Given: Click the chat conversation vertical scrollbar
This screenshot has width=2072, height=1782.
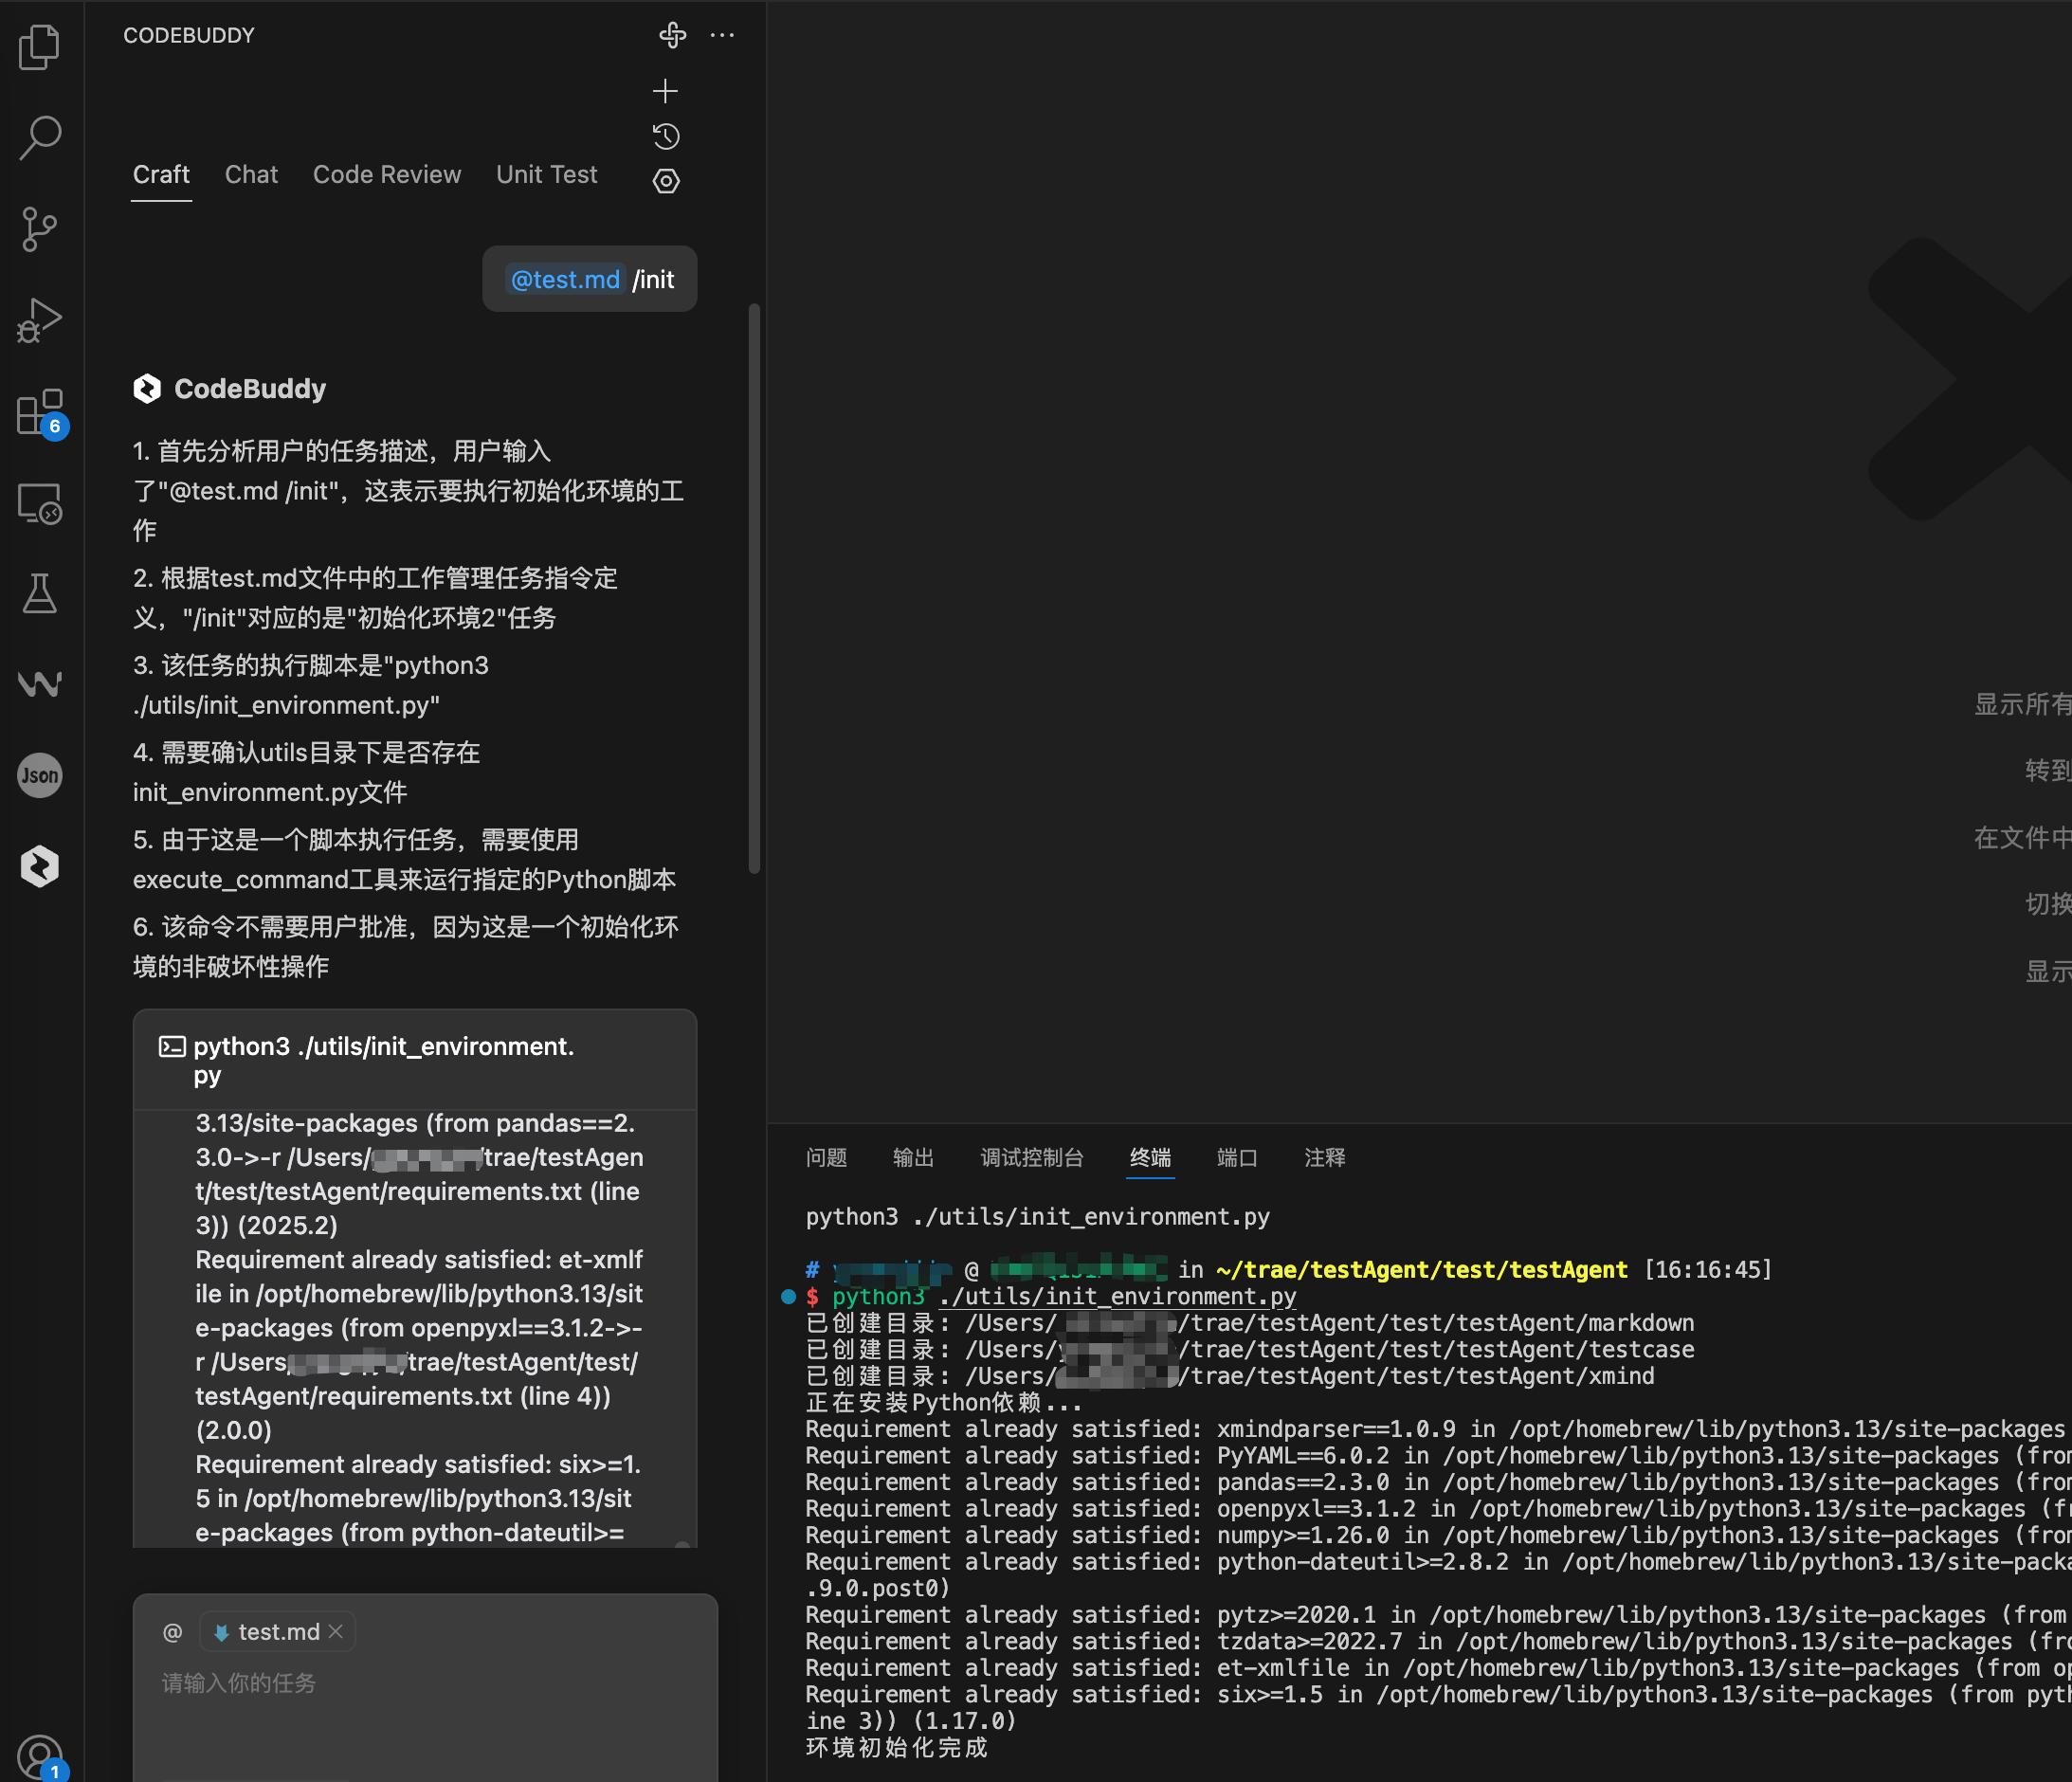Looking at the screenshot, I should pyautogui.click(x=754, y=590).
